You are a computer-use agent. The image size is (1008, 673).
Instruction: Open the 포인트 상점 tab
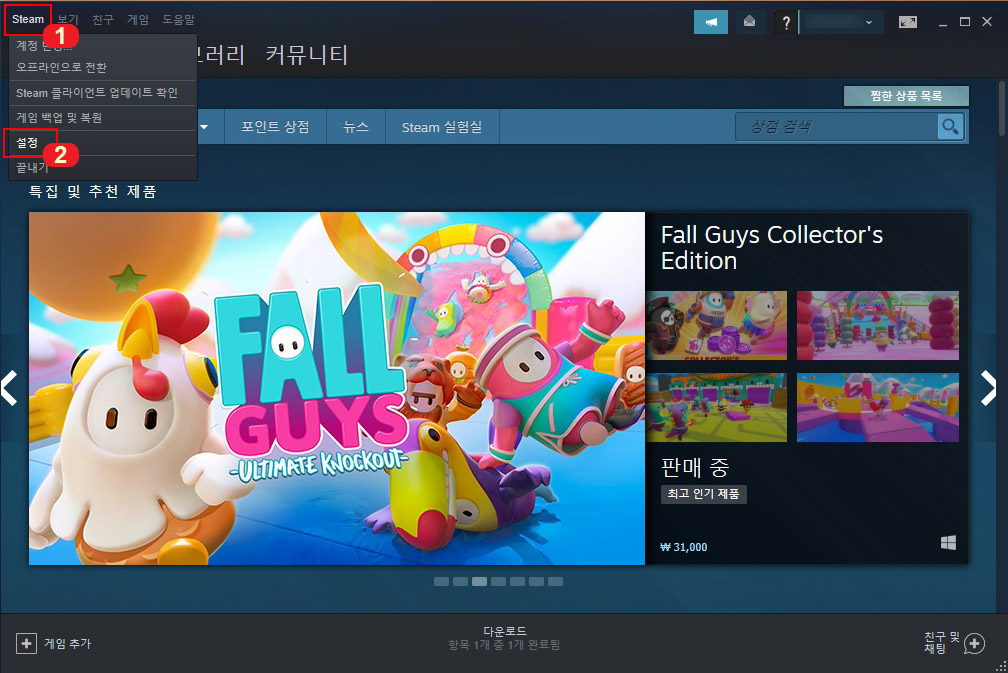pyautogui.click(x=275, y=127)
